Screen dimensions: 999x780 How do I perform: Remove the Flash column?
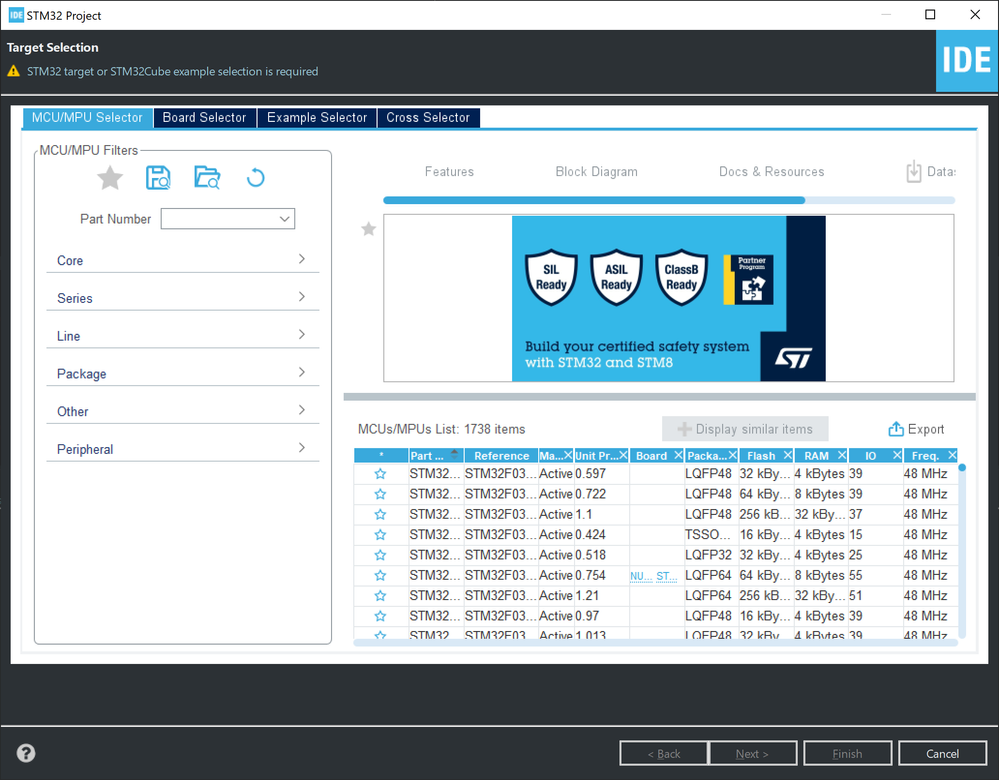pos(787,455)
